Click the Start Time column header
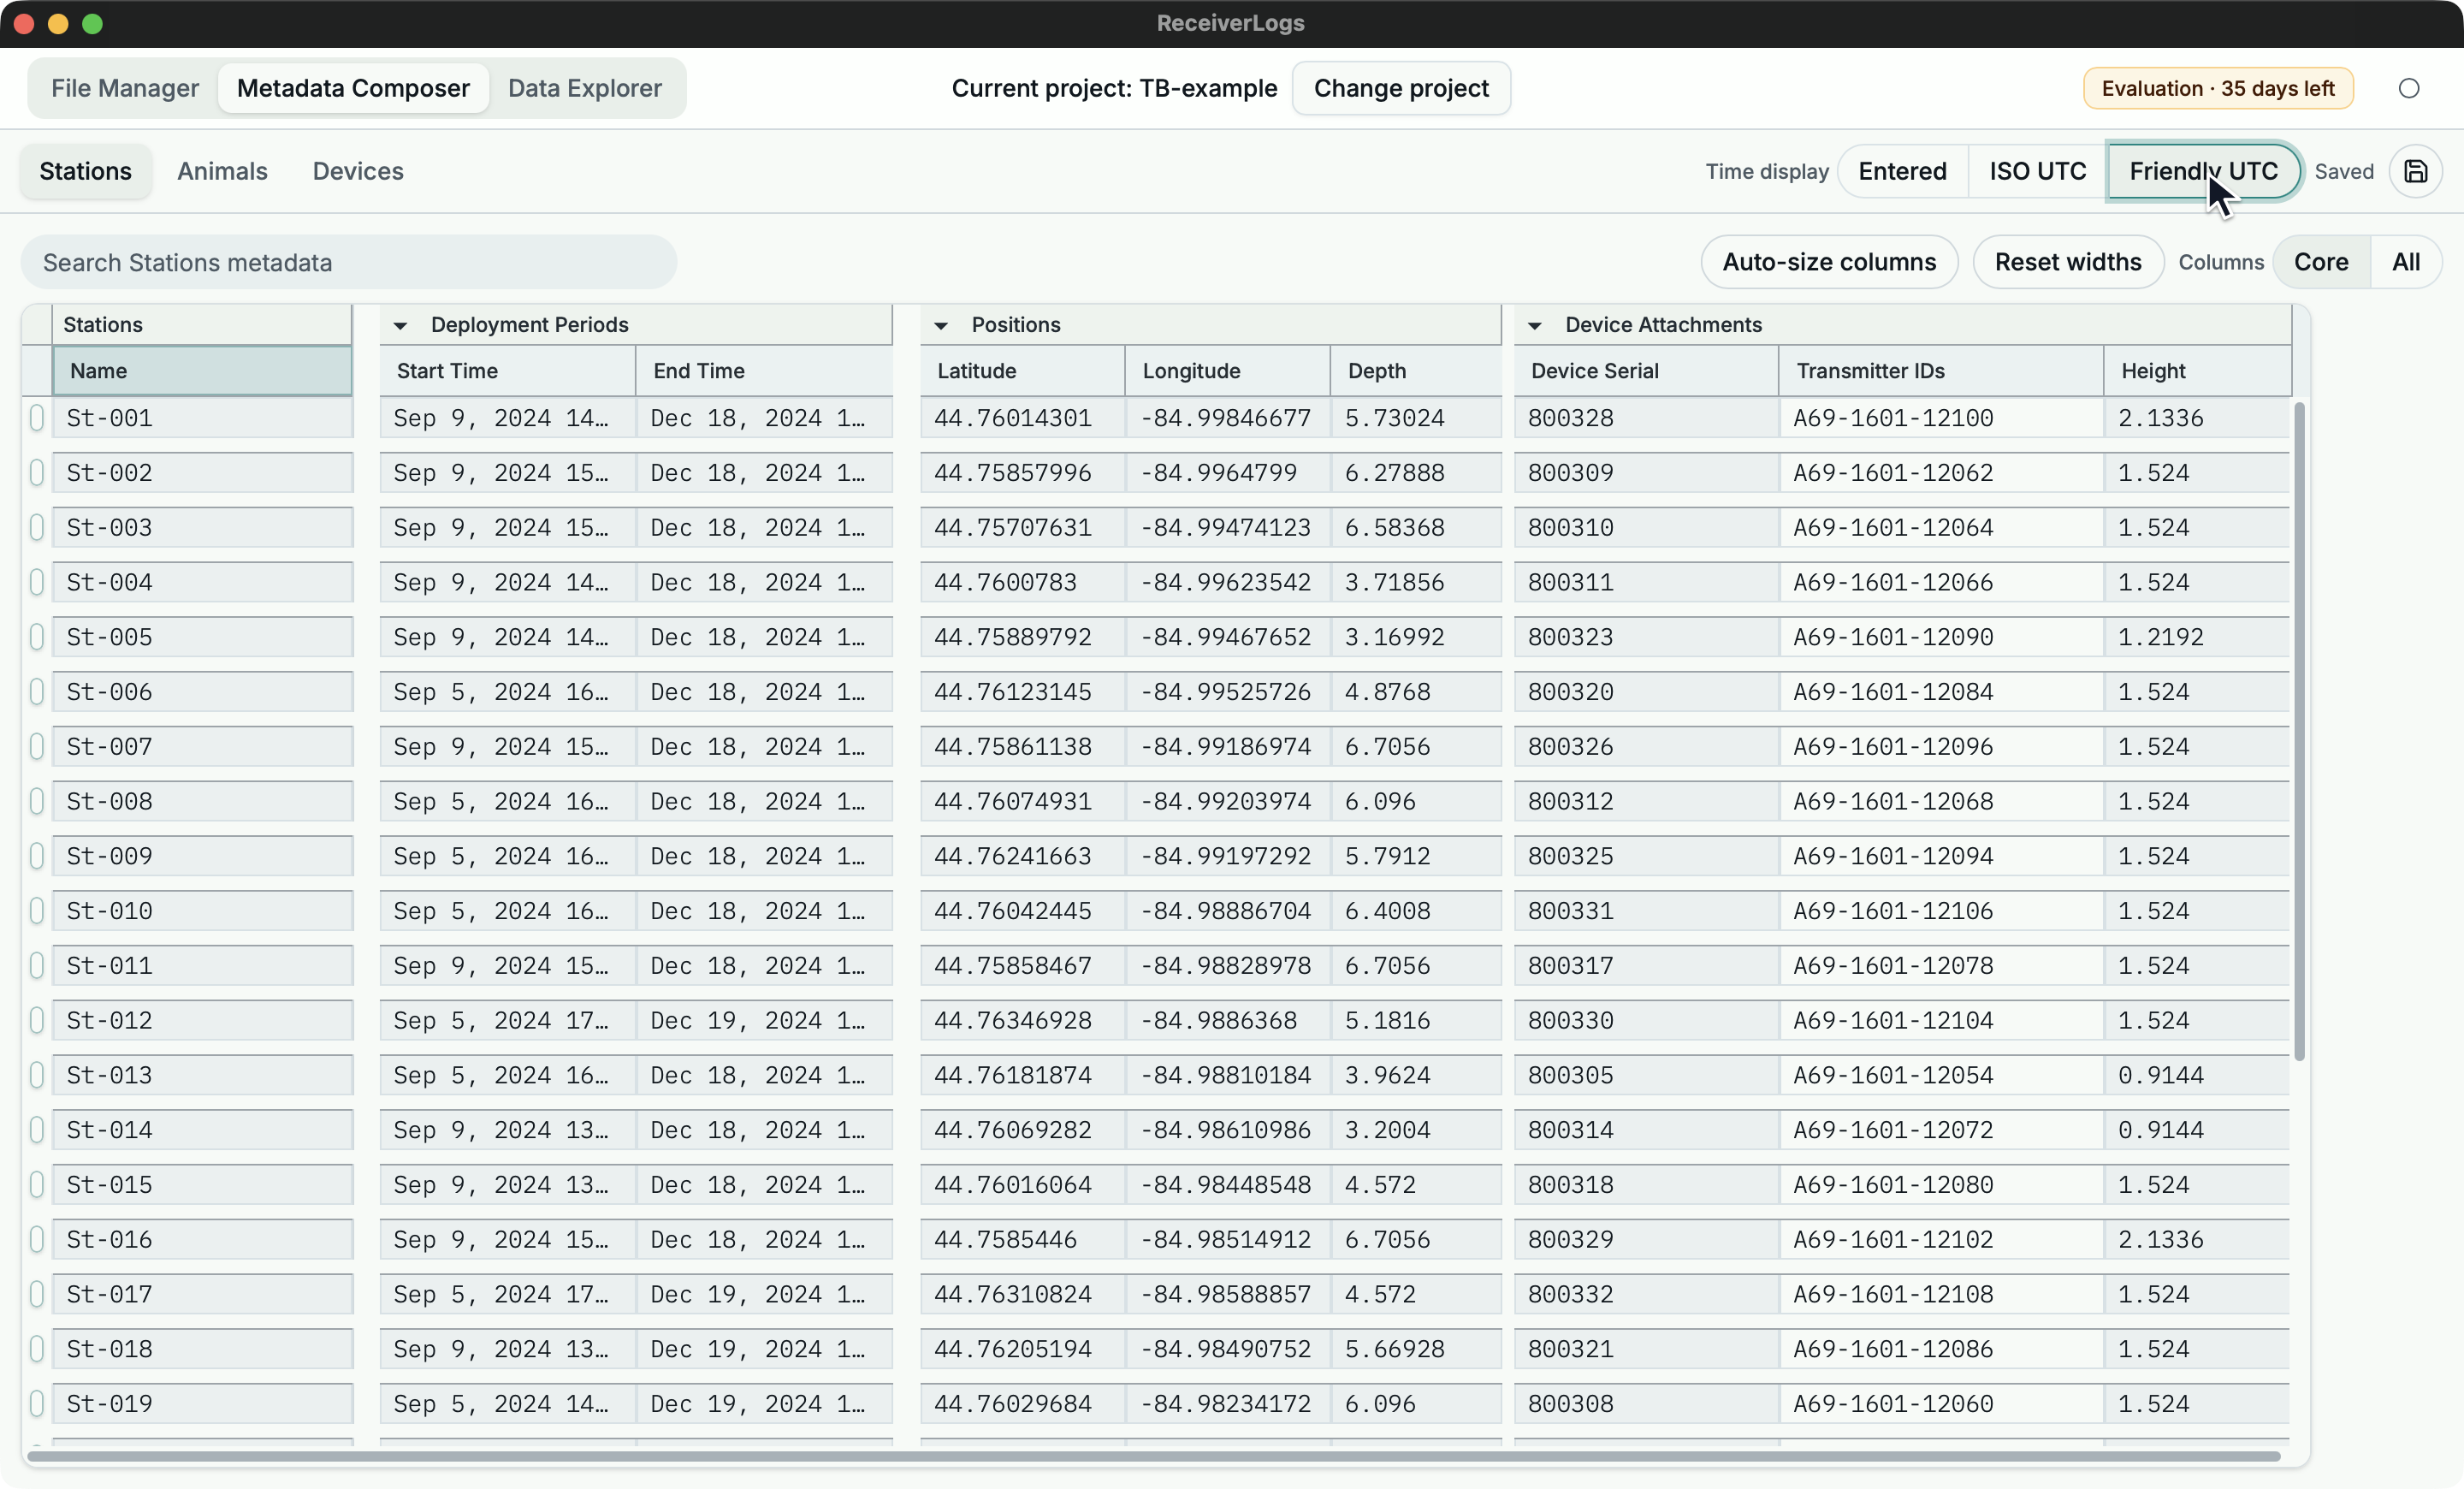The height and width of the screenshot is (1489, 2464). pos(508,371)
